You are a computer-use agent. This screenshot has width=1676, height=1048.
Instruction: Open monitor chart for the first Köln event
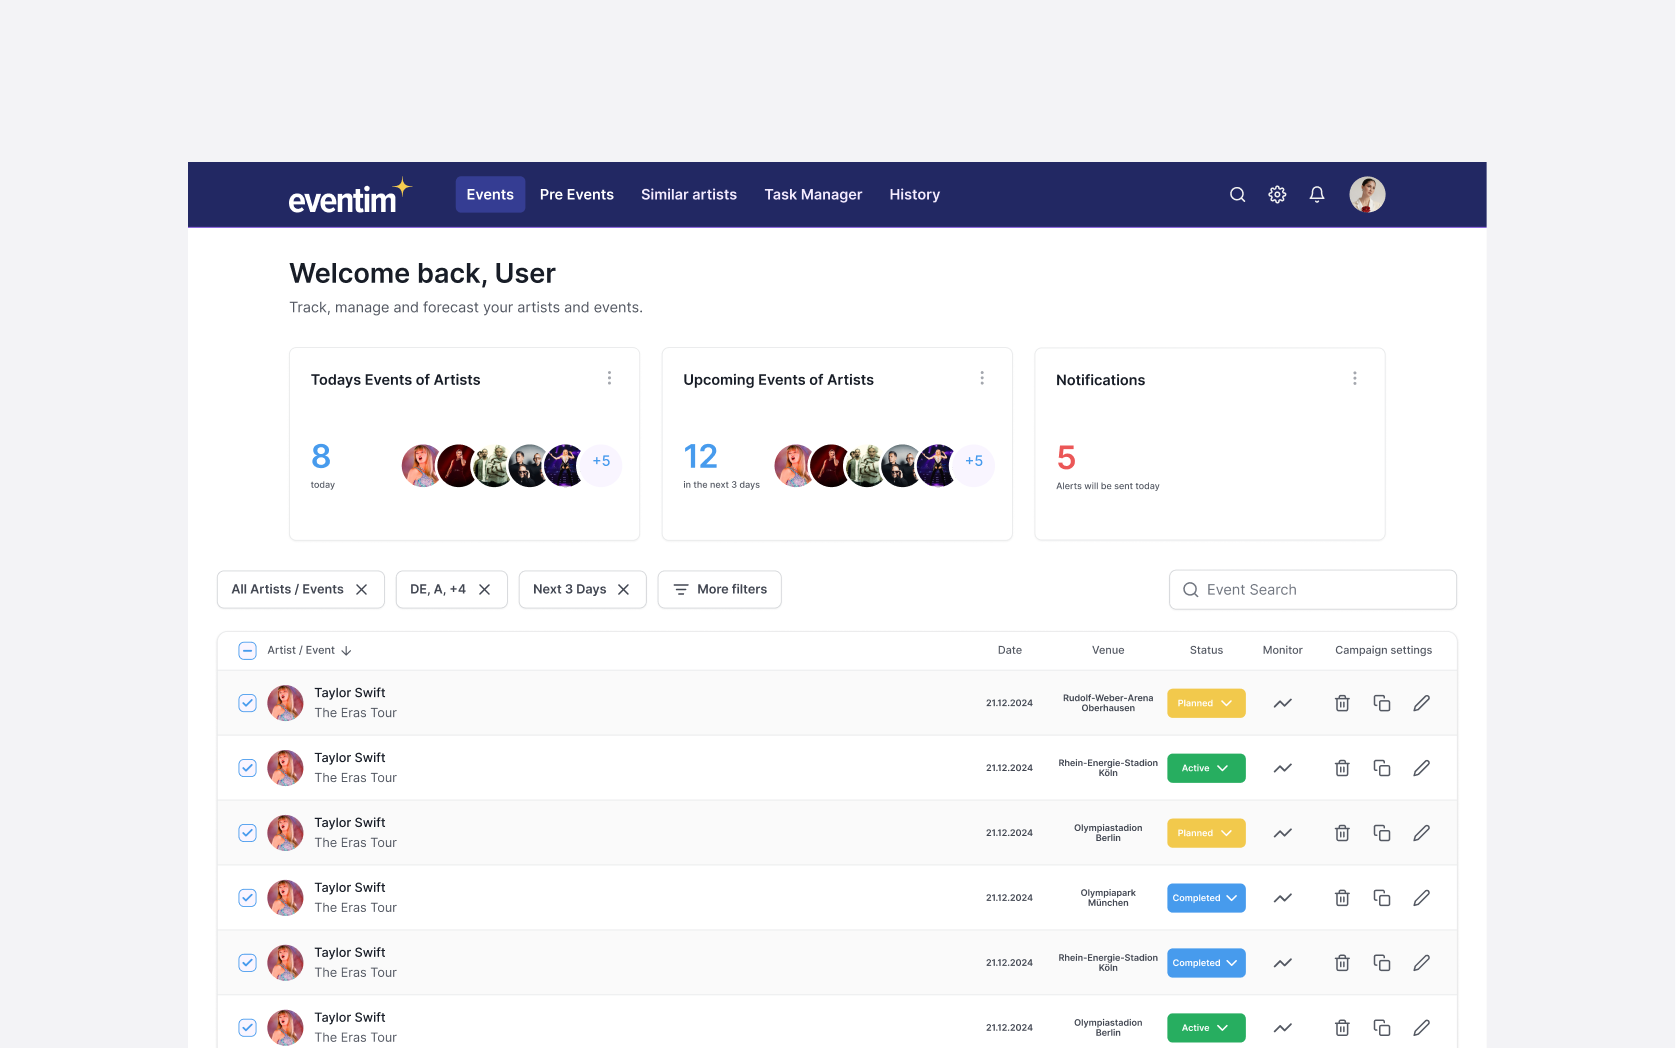coord(1283,768)
